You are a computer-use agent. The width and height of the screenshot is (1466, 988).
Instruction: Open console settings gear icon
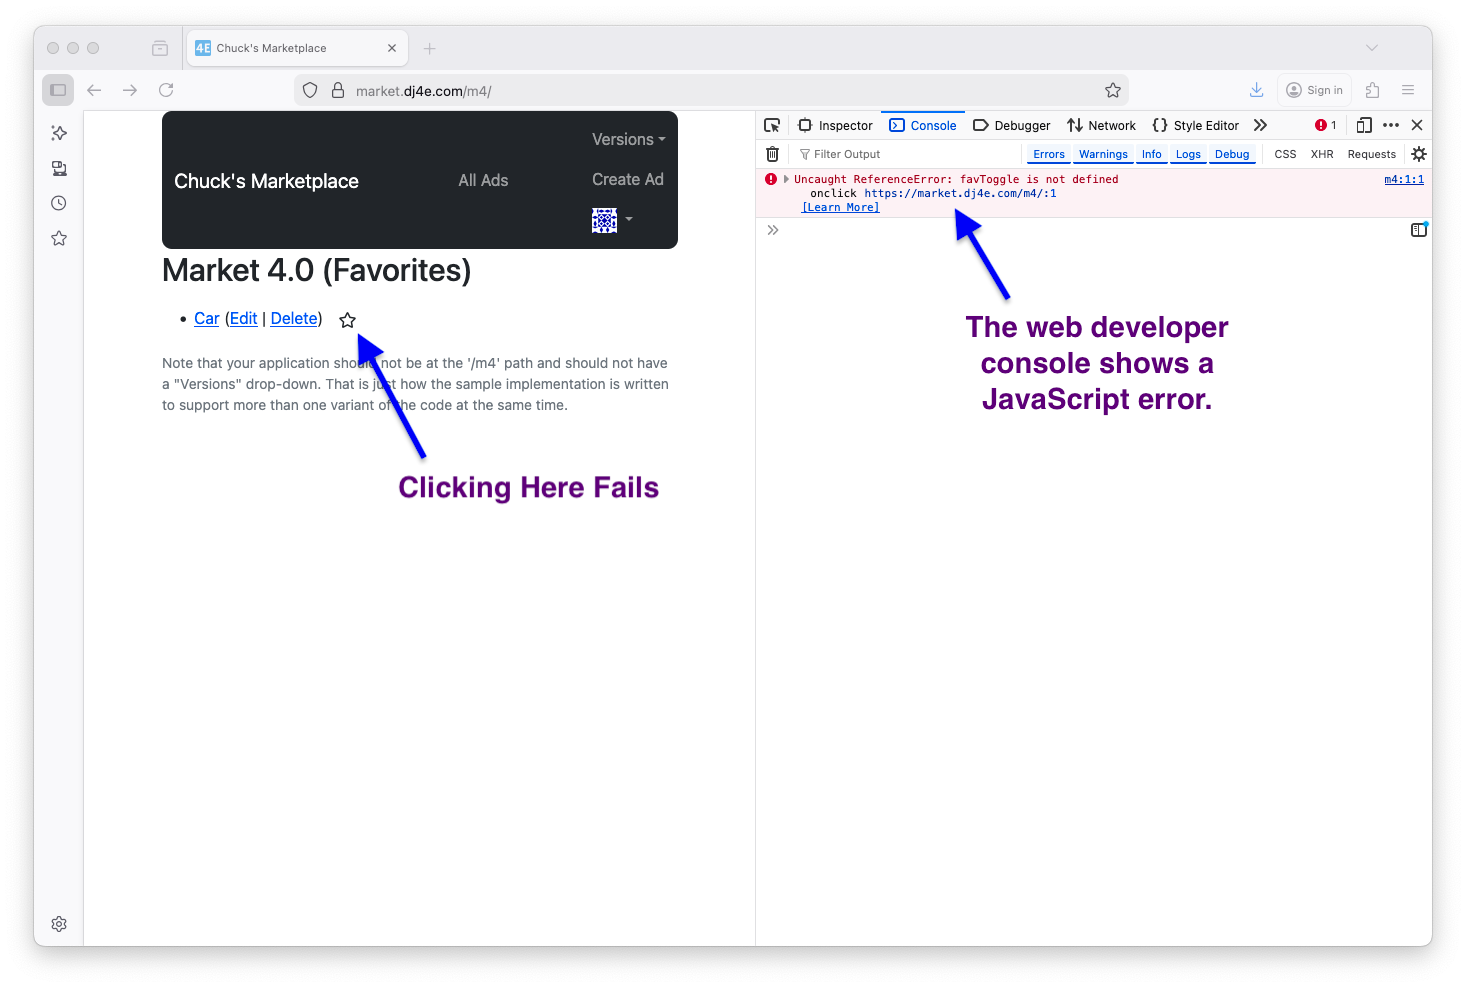(x=1418, y=154)
